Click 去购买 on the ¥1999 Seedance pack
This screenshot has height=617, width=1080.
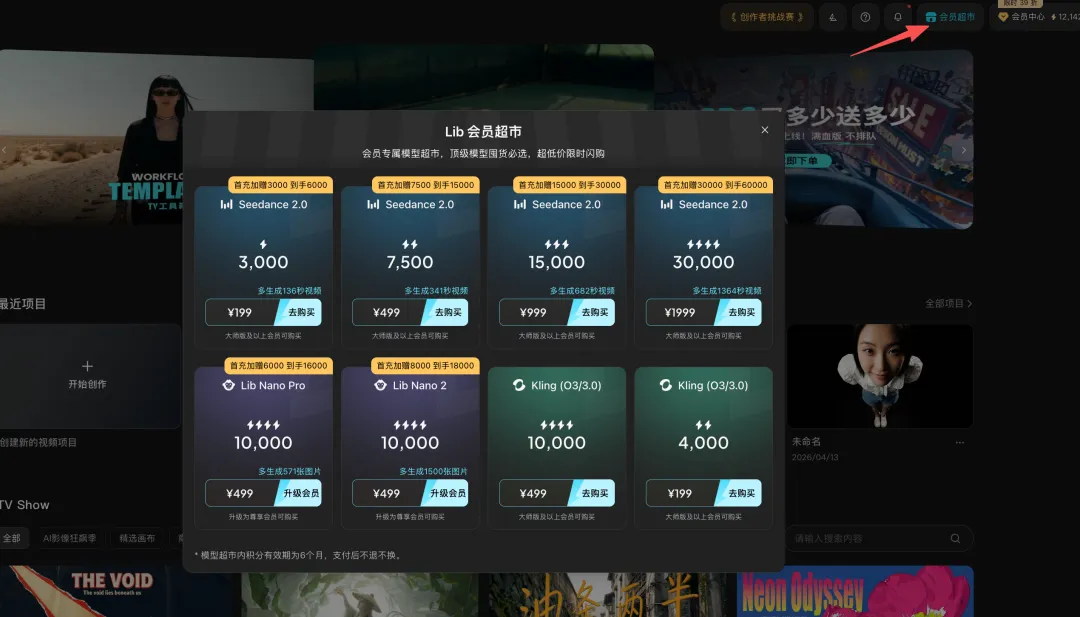(x=738, y=313)
